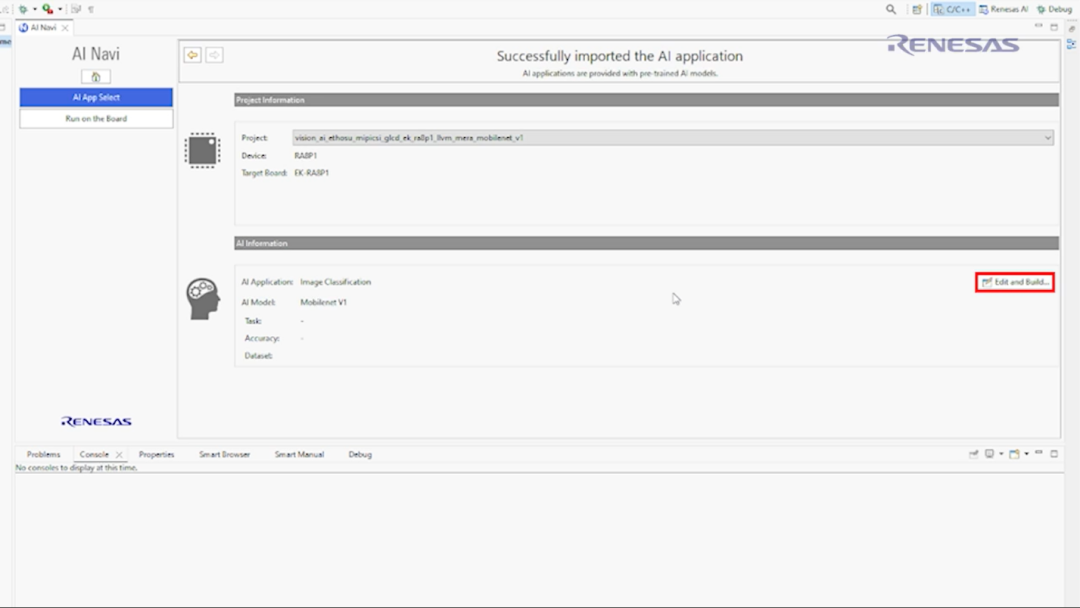Click the link-style icon in right trim bar
Screen dimensions: 1080x608
[x=1072, y=28]
